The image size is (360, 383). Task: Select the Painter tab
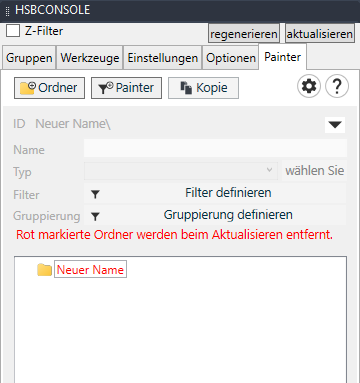tap(283, 57)
